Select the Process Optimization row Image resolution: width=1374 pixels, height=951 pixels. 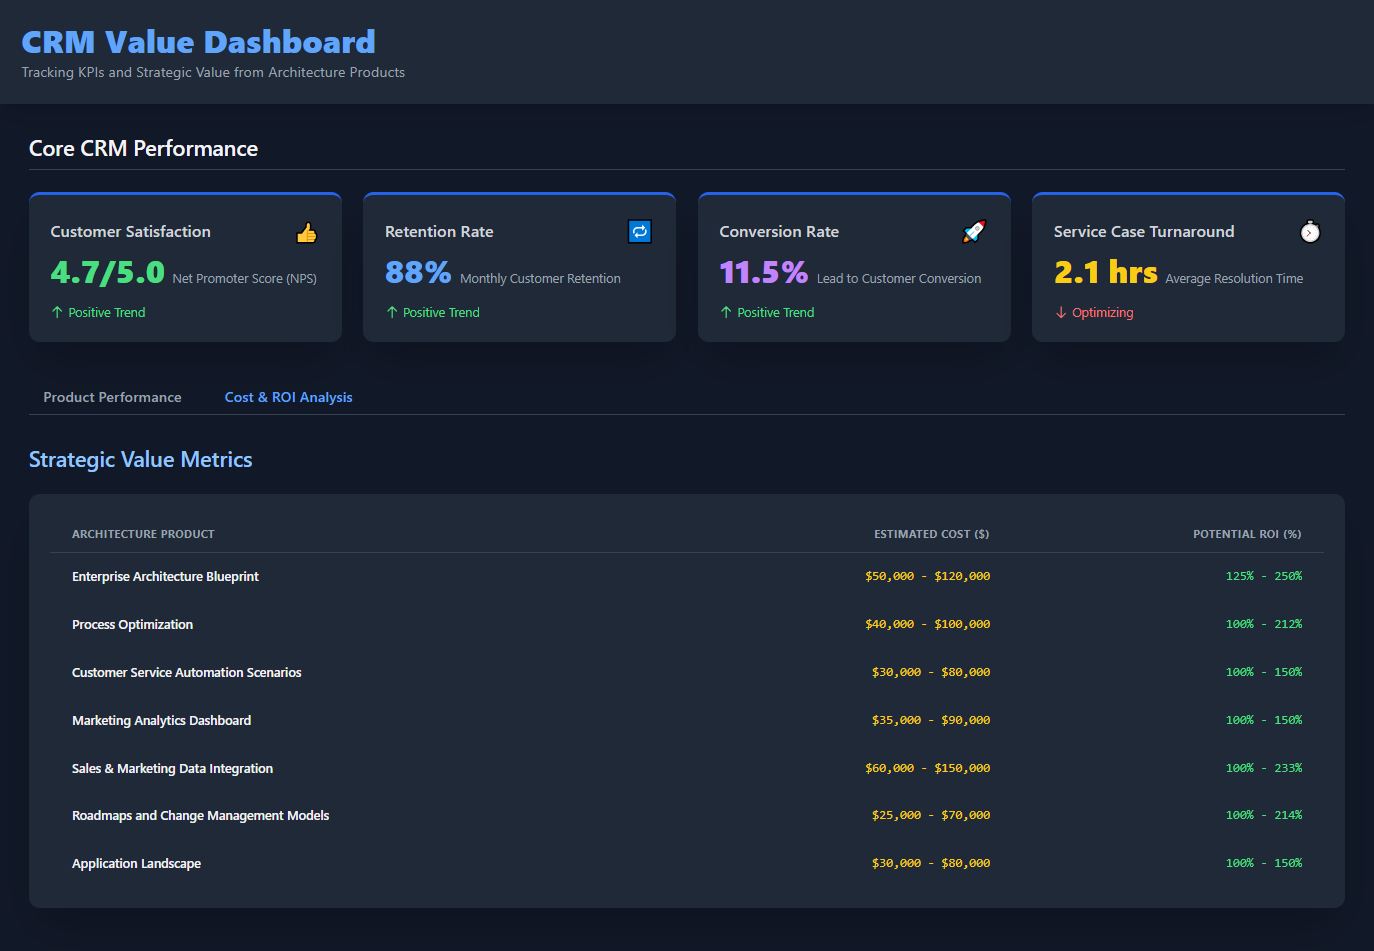[x=132, y=625]
